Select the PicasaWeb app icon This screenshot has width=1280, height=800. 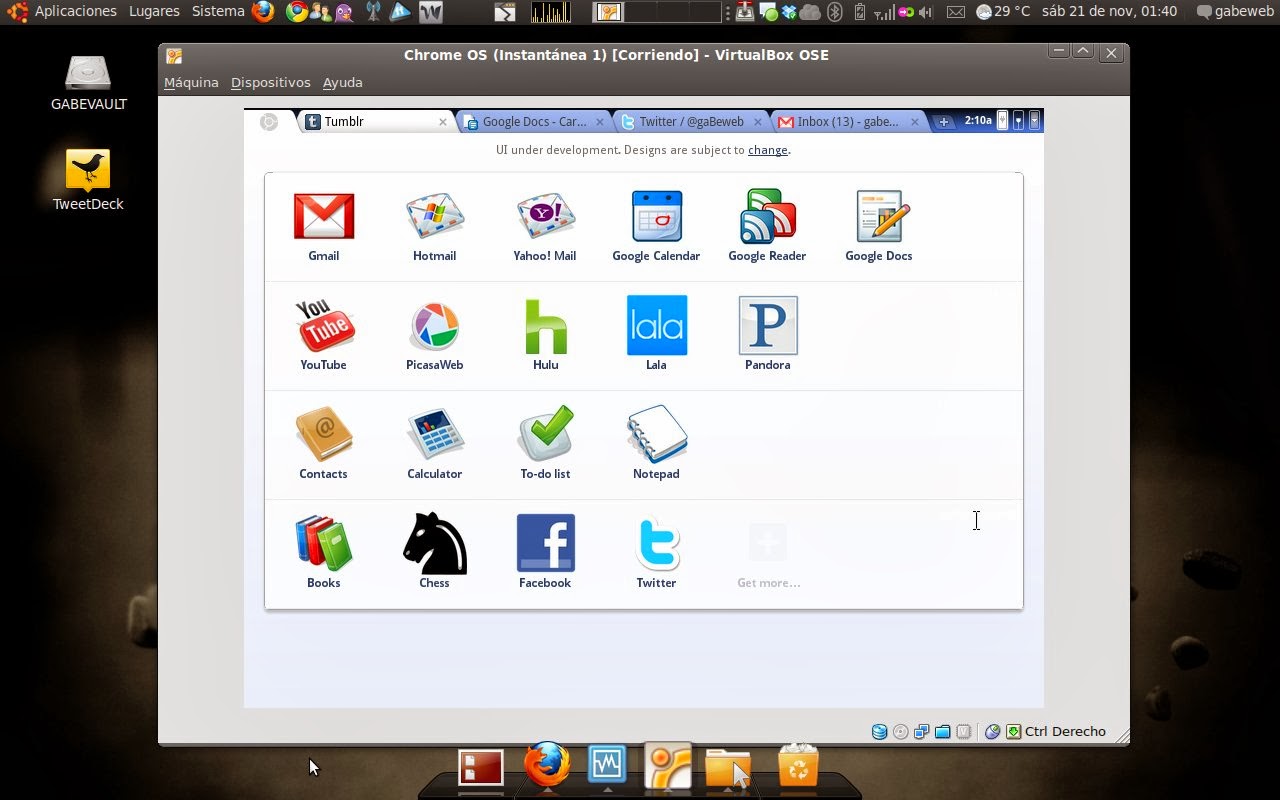click(x=434, y=325)
